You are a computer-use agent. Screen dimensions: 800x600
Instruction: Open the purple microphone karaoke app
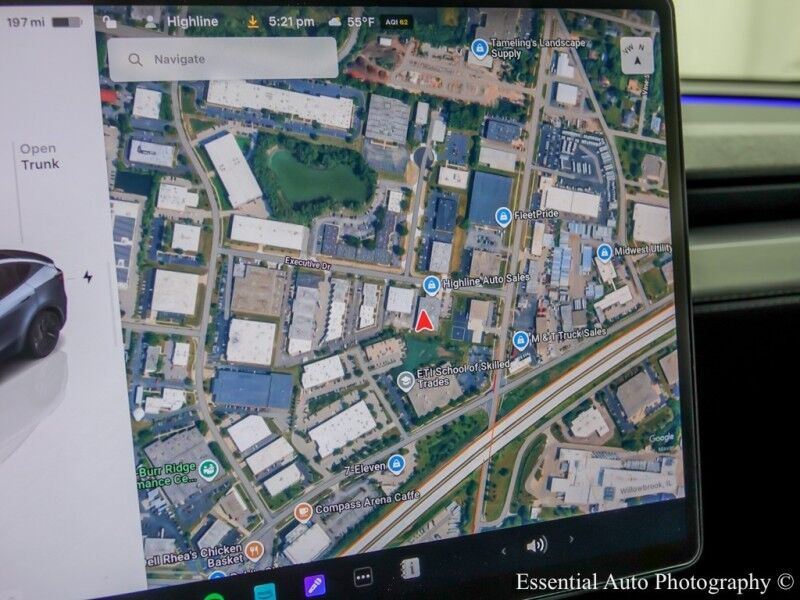pos(315,583)
